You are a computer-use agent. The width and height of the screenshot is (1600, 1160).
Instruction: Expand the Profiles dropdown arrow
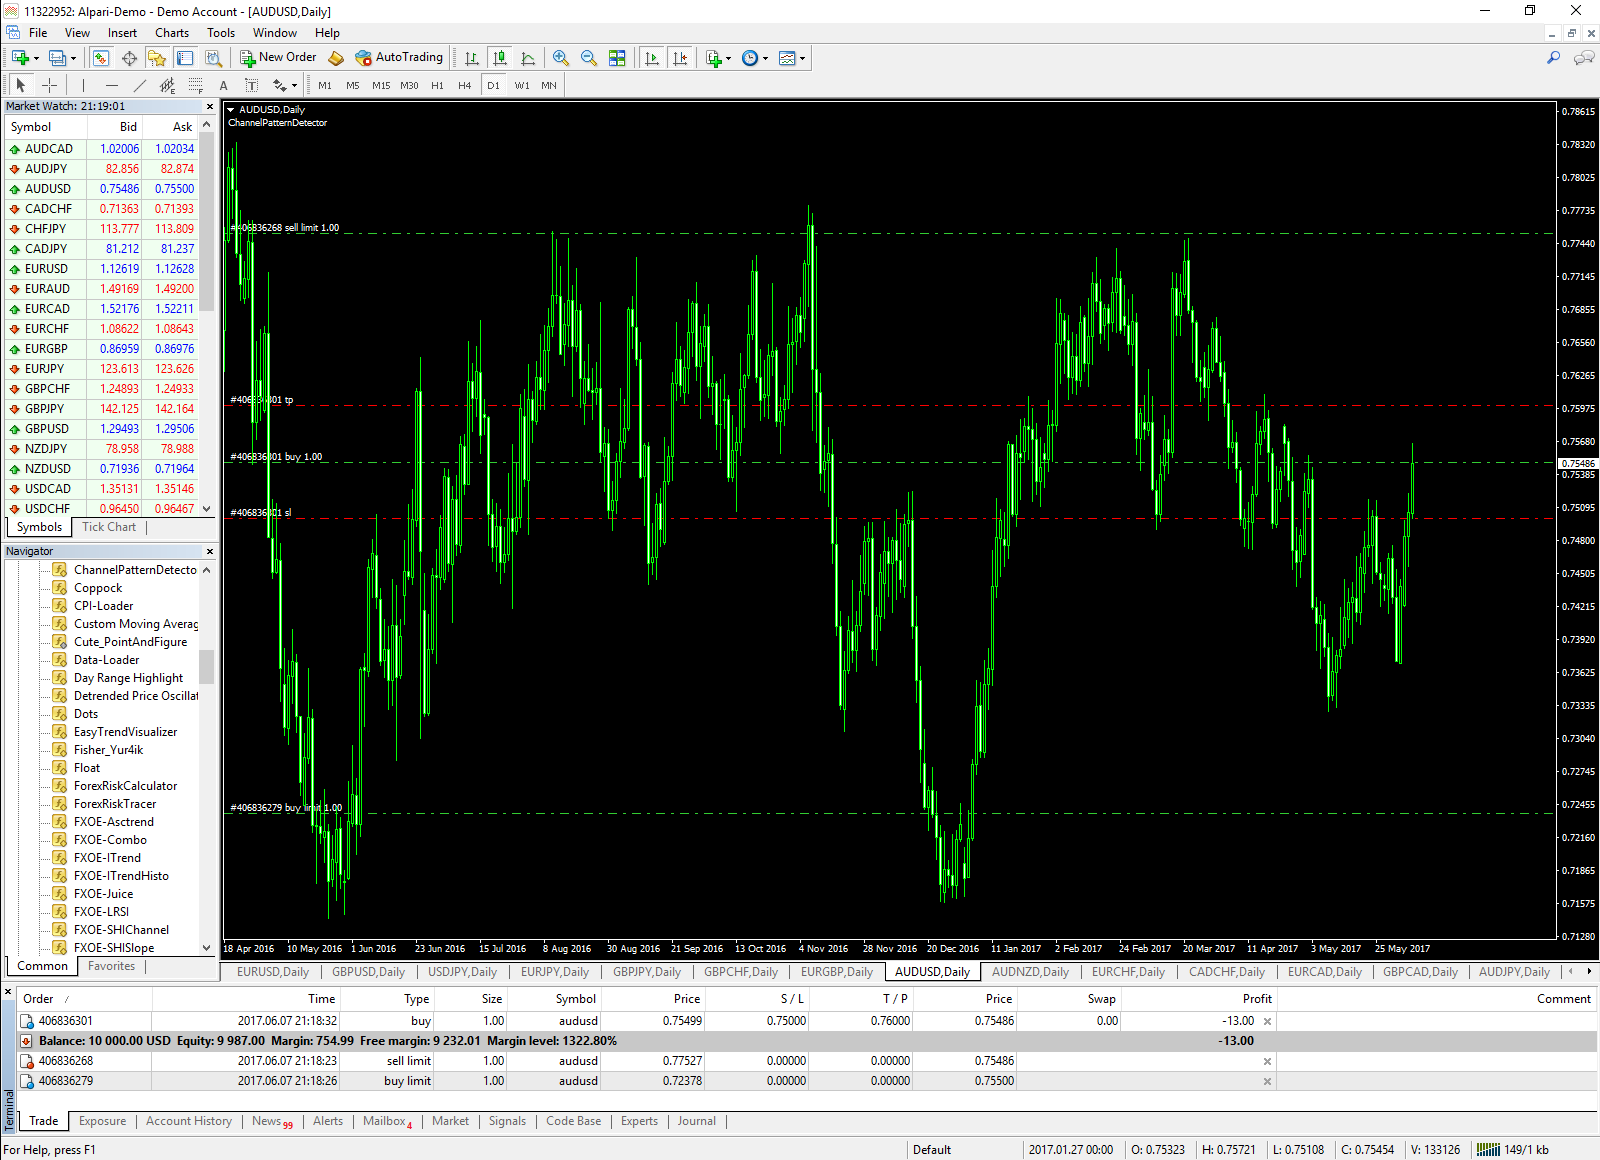point(74,58)
